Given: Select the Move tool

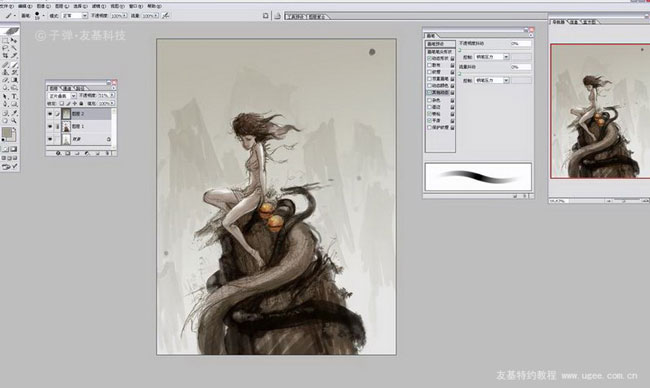Looking at the screenshot, I should [x=15, y=40].
